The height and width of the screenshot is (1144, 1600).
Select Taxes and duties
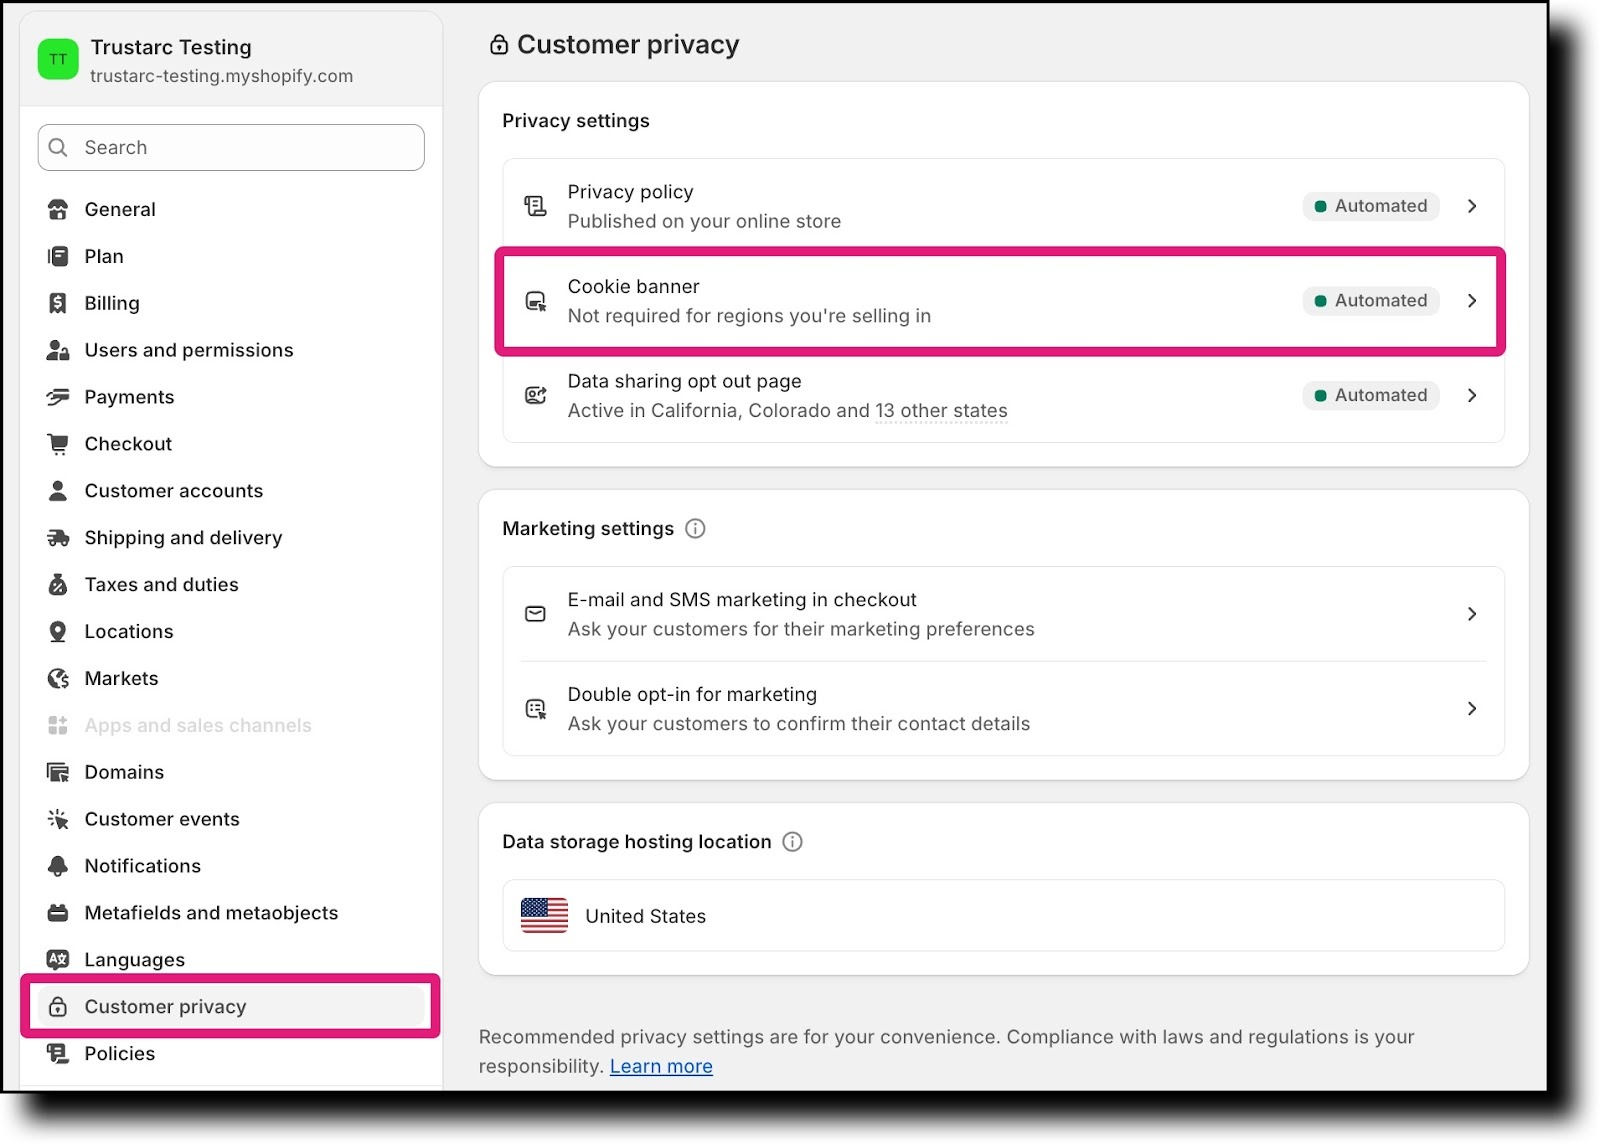tap(231, 585)
